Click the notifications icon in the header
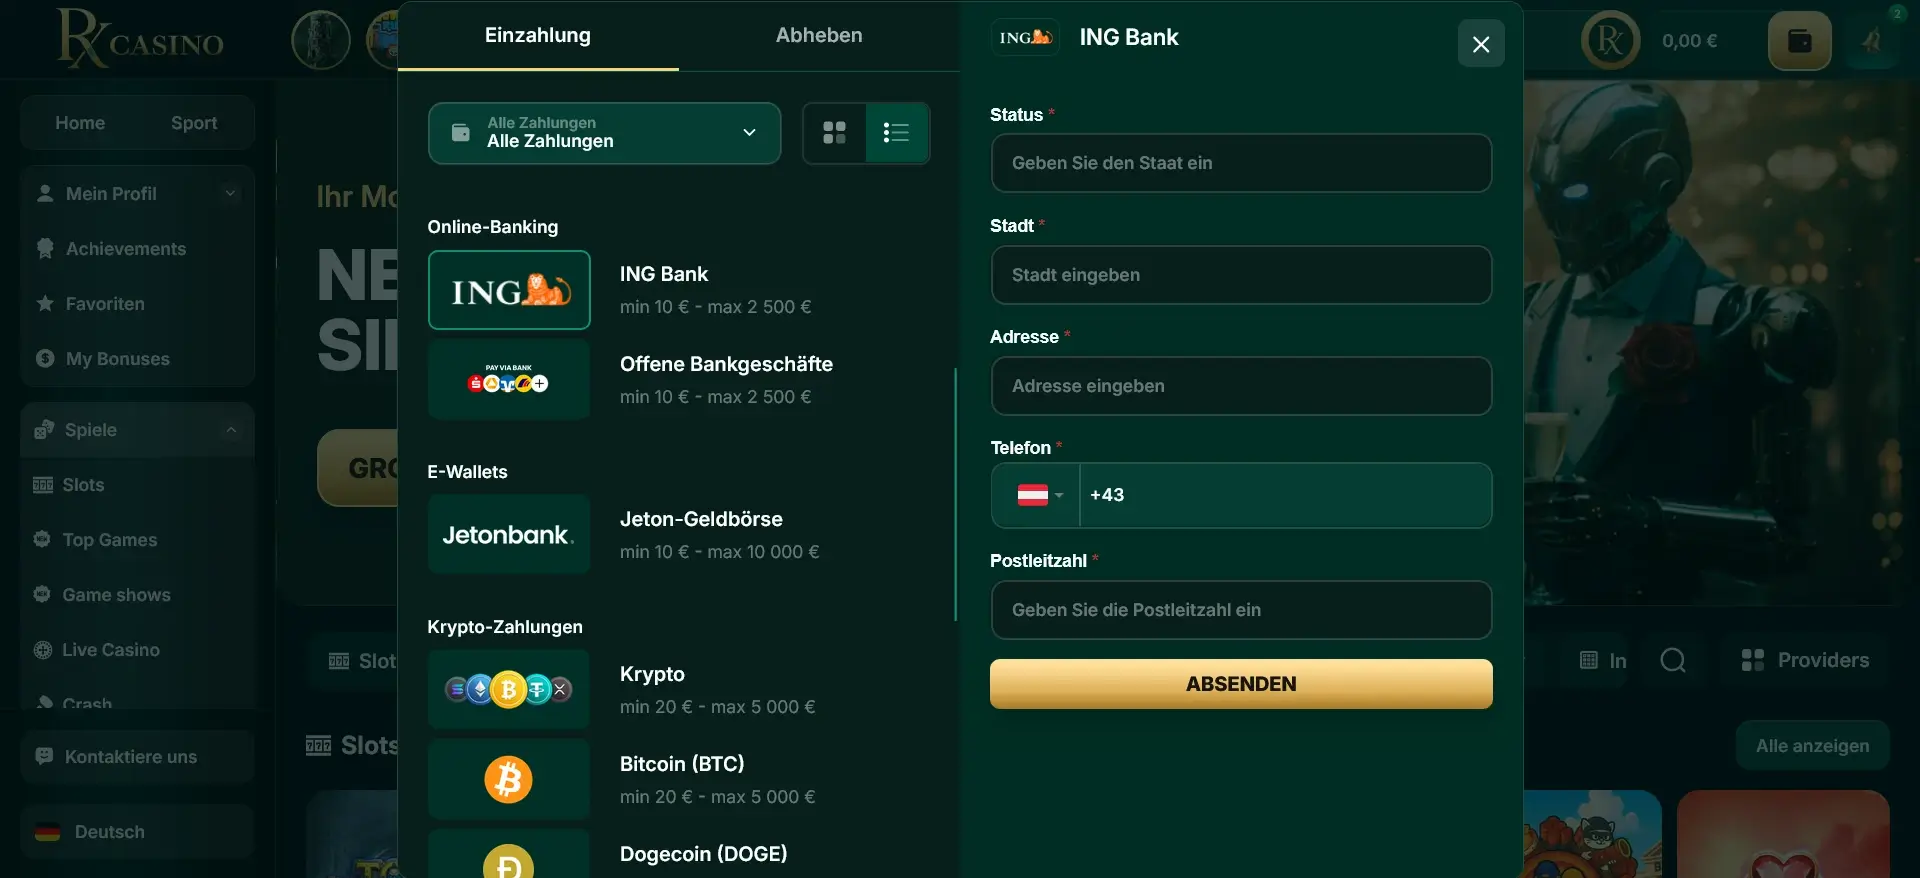Image resolution: width=1920 pixels, height=878 pixels. (x=1871, y=41)
